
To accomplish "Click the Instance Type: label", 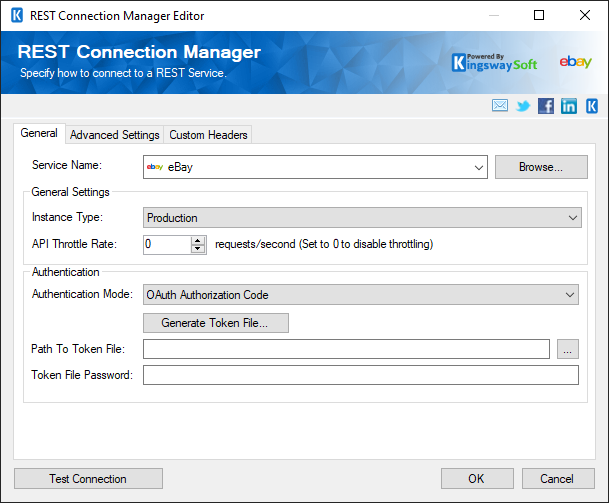I will point(67,217).
